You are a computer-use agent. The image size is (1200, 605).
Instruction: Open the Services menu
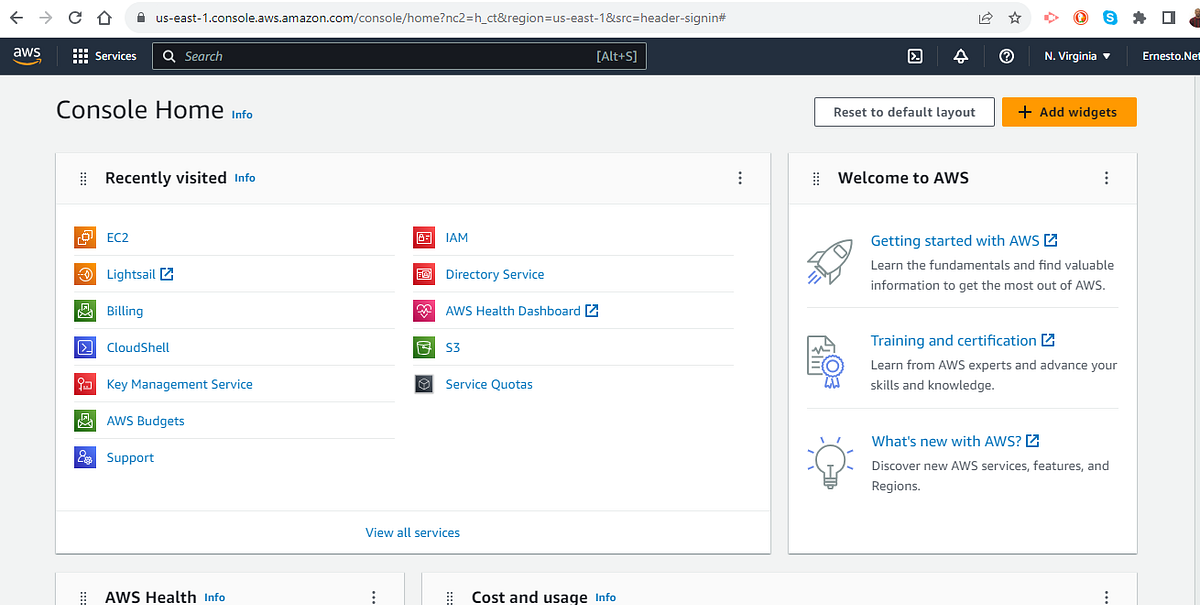point(105,56)
